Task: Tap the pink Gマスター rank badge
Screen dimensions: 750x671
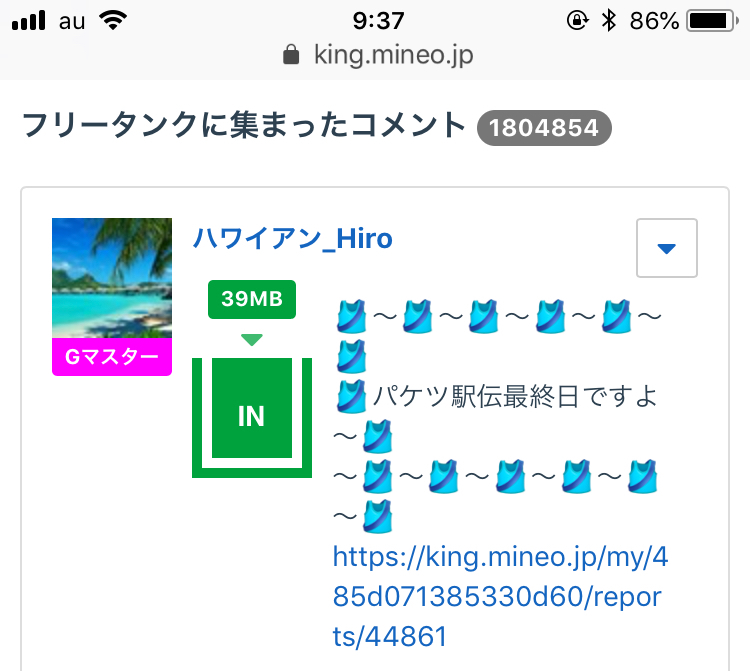Action: (112, 357)
